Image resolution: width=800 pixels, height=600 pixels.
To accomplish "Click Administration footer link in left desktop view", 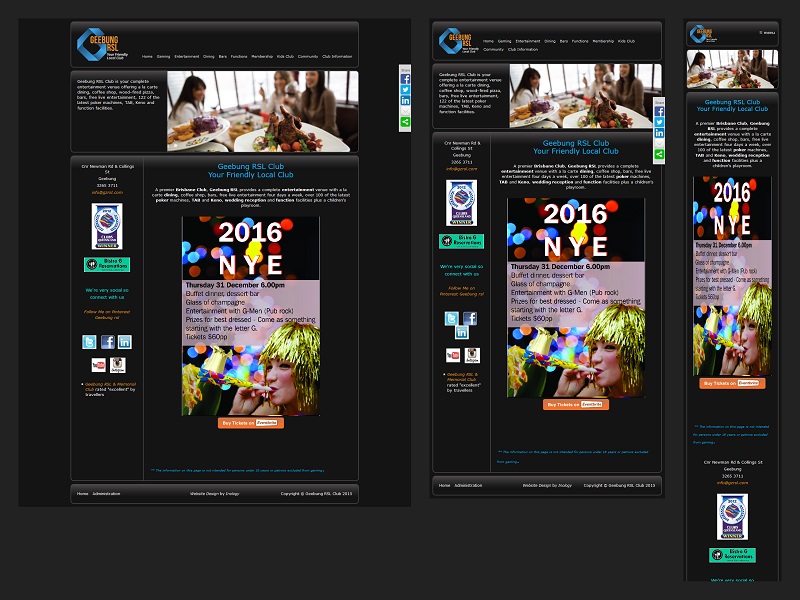I will click(x=107, y=493).
